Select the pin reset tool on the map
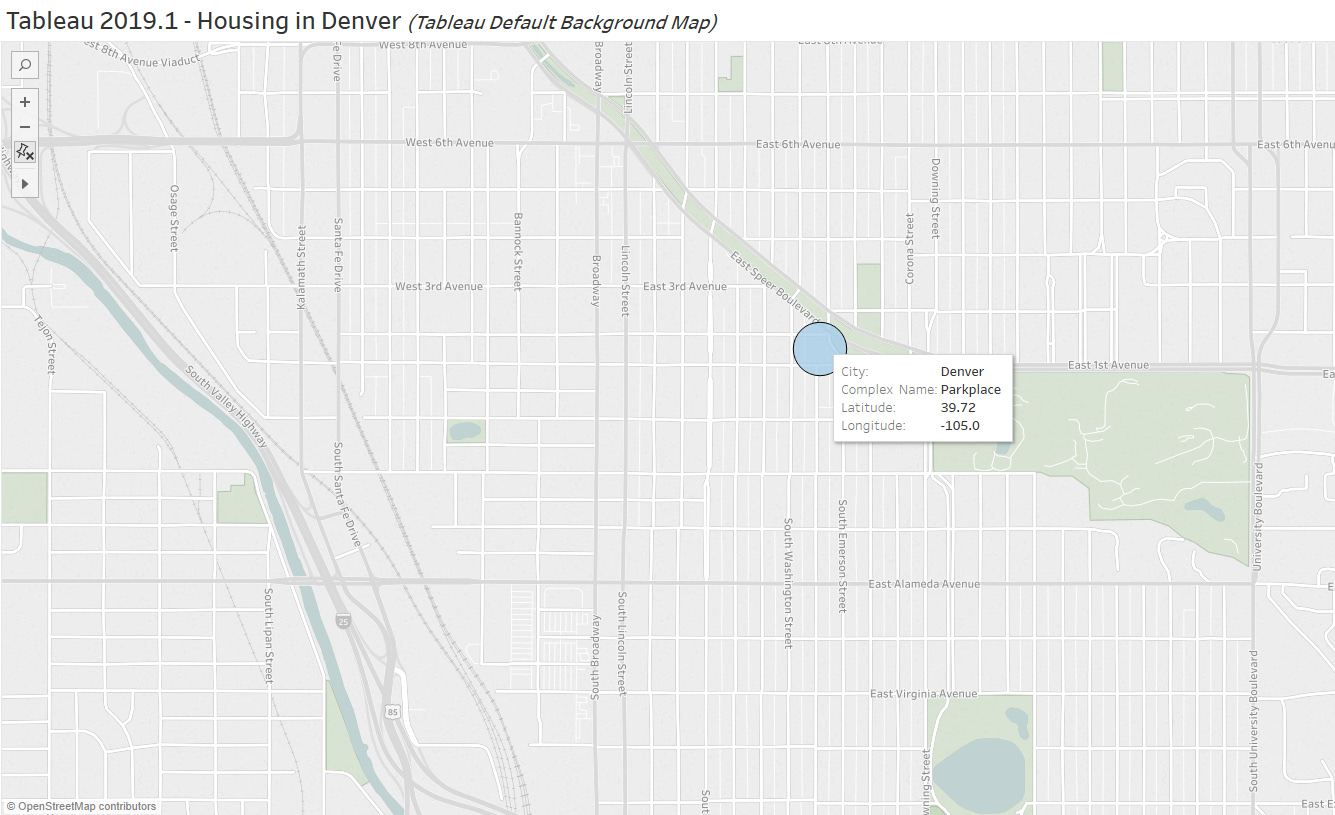 (x=24, y=152)
